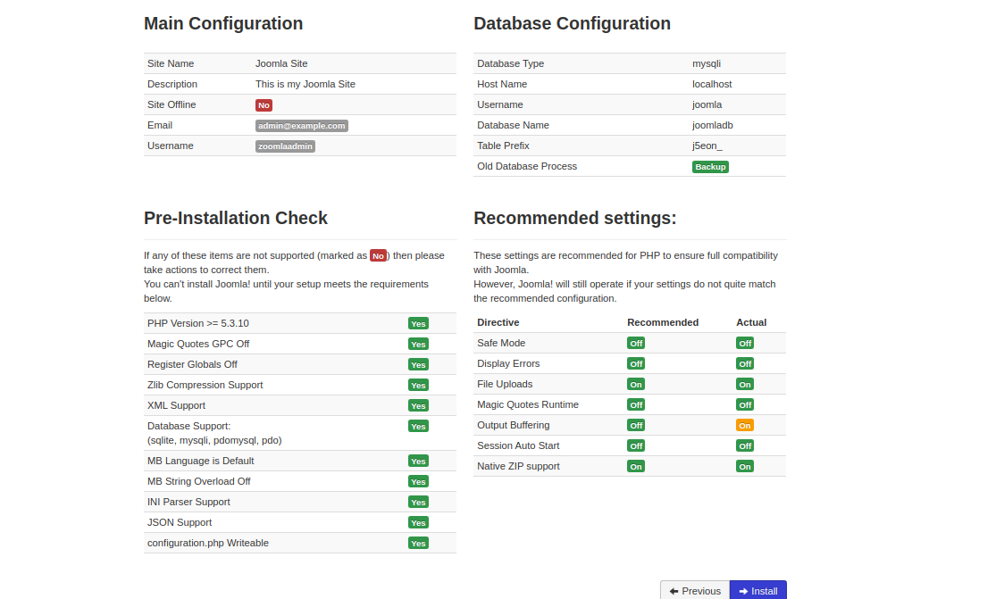
Task: Click the j5eon_ table prefix value
Action: coord(707,145)
